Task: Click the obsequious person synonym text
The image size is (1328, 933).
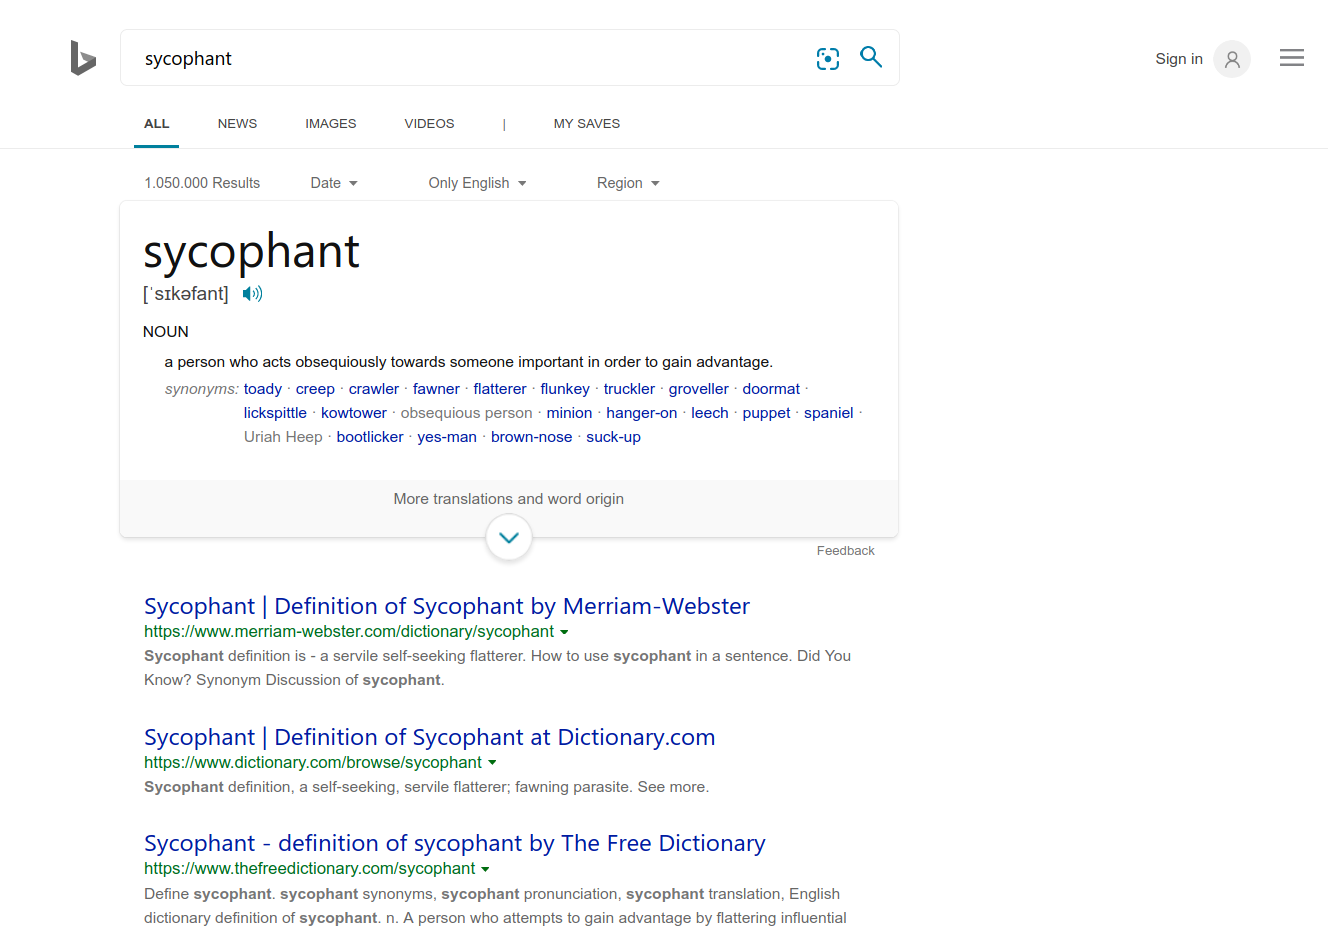Action: [x=467, y=413]
